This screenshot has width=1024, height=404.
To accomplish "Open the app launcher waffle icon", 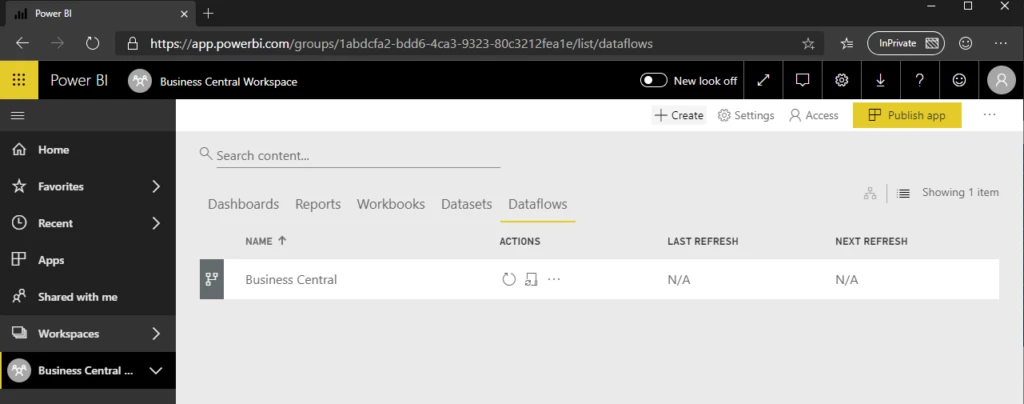I will (19, 80).
